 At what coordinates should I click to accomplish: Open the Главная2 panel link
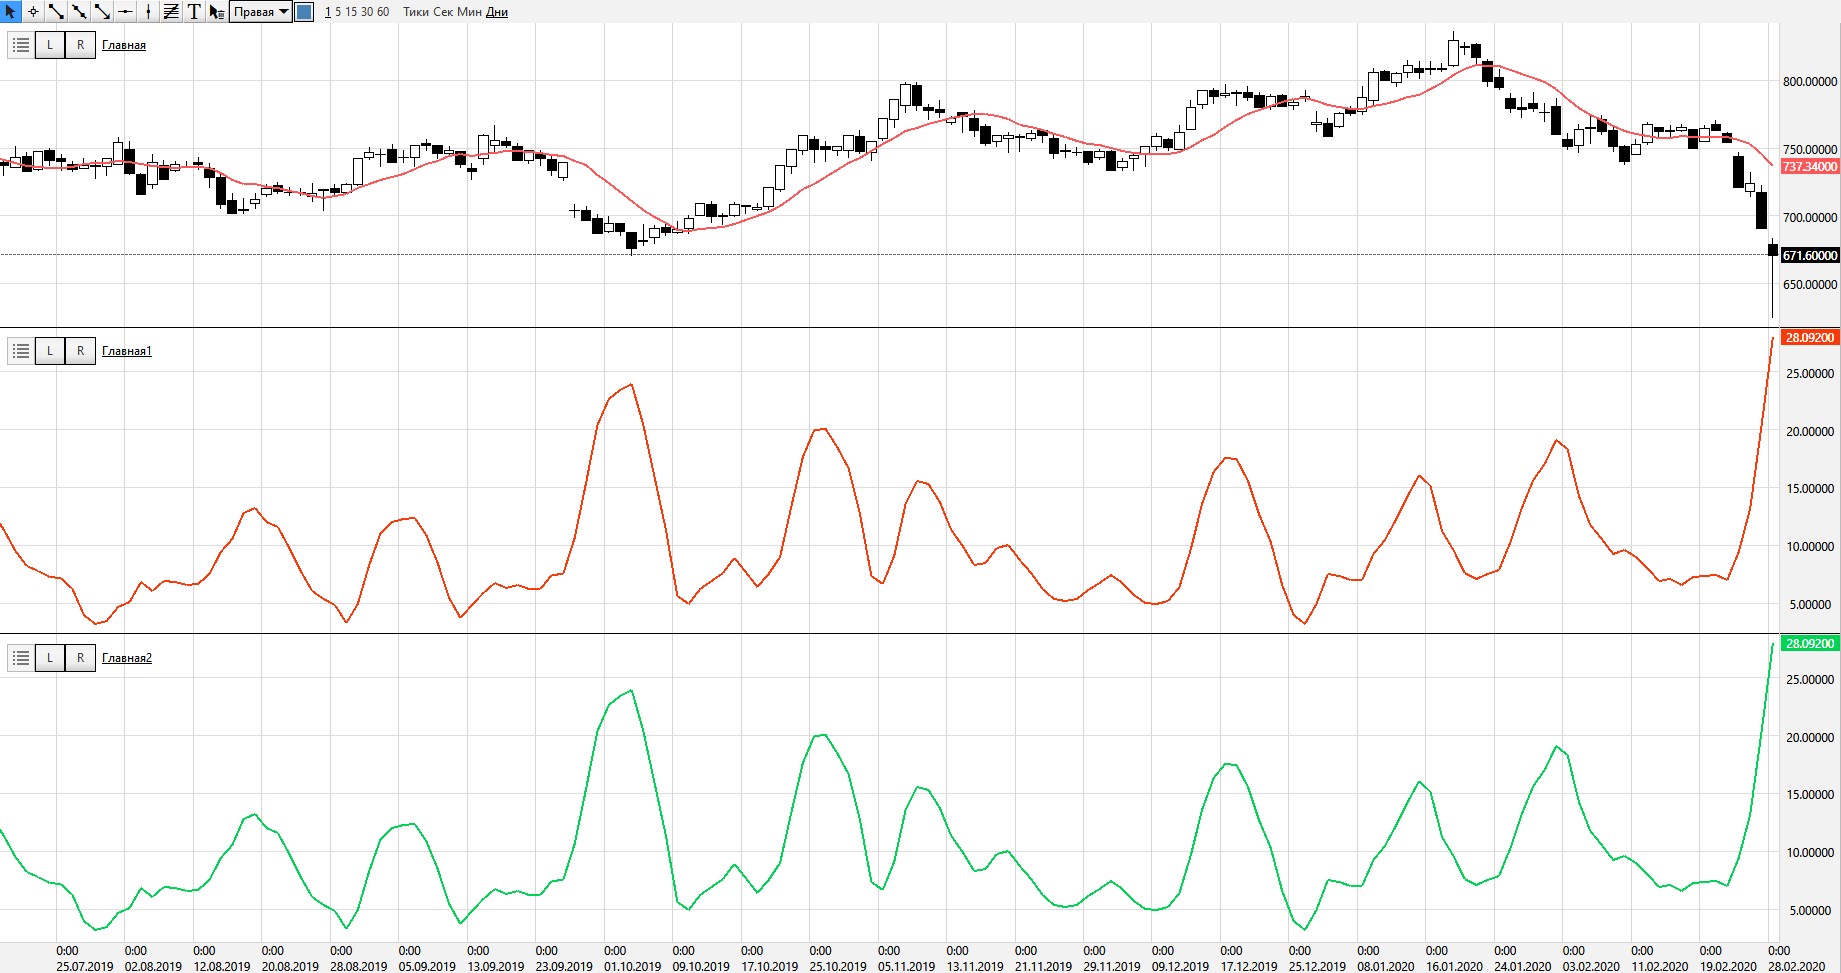click(x=127, y=658)
